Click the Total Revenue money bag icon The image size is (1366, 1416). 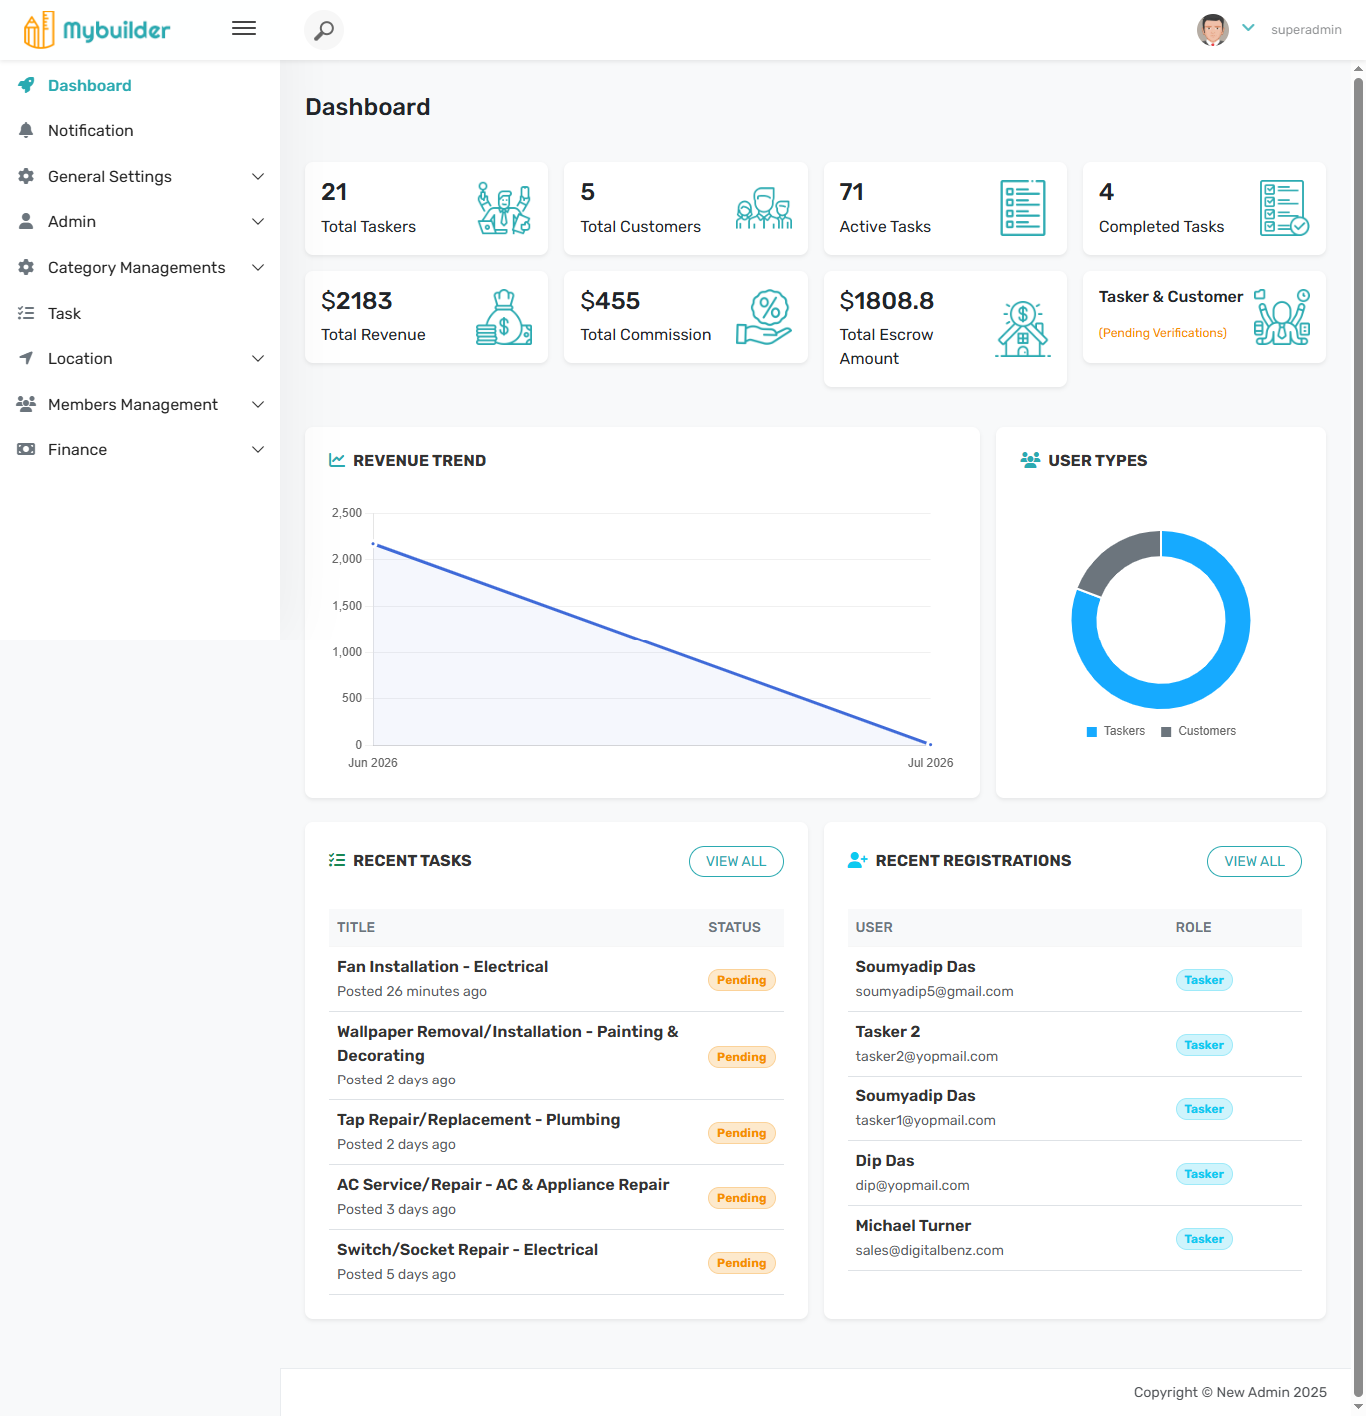point(504,317)
